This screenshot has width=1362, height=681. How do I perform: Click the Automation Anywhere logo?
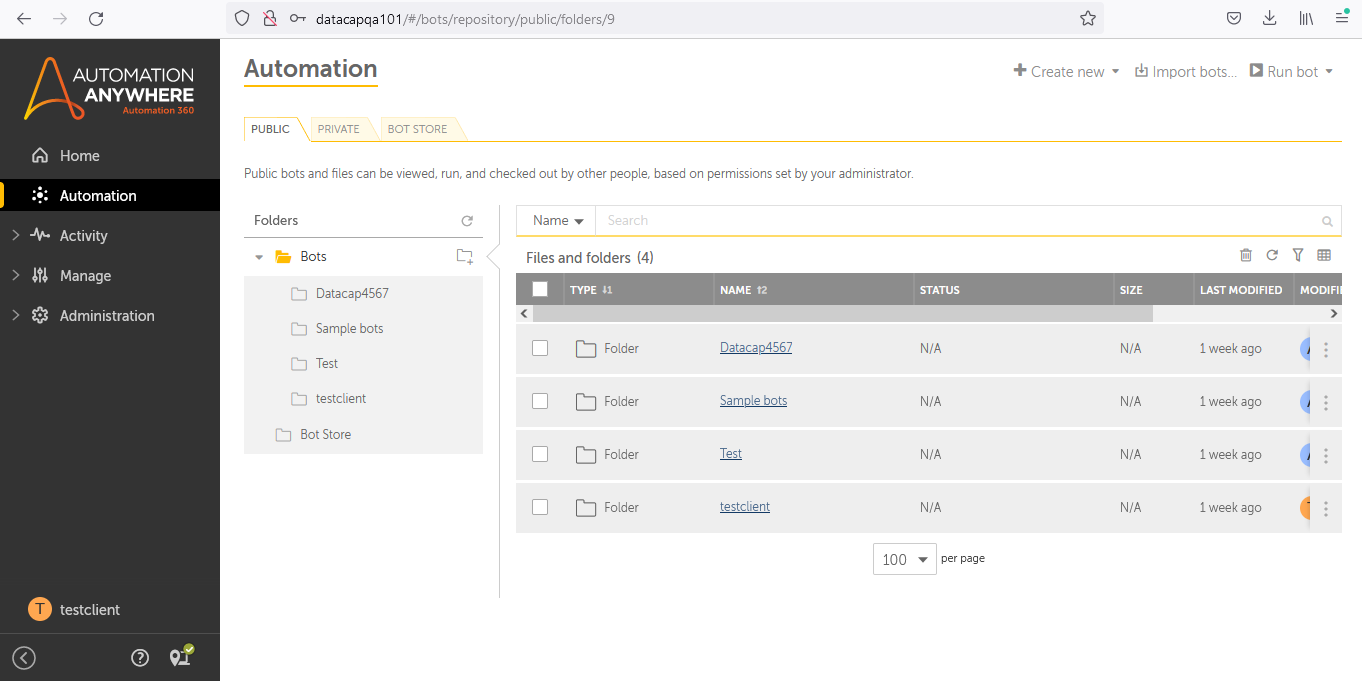tap(109, 89)
